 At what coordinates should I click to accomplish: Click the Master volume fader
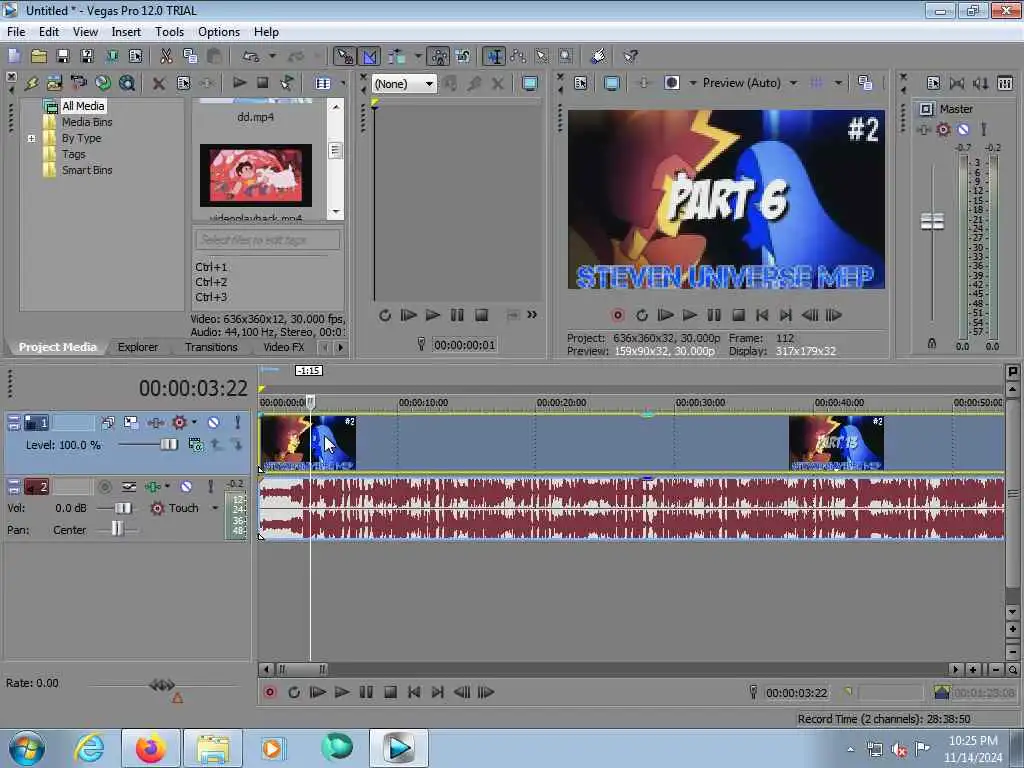pyautogui.click(x=932, y=221)
